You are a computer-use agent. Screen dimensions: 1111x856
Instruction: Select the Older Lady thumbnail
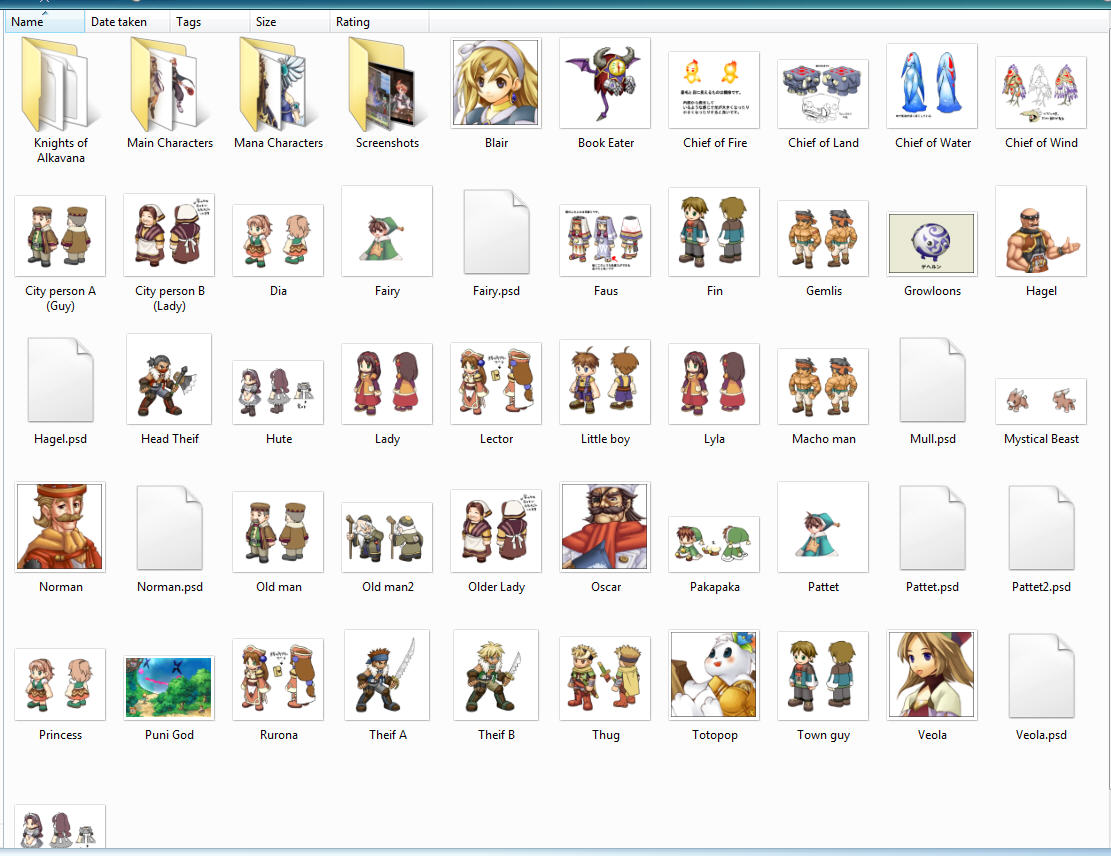coord(496,531)
